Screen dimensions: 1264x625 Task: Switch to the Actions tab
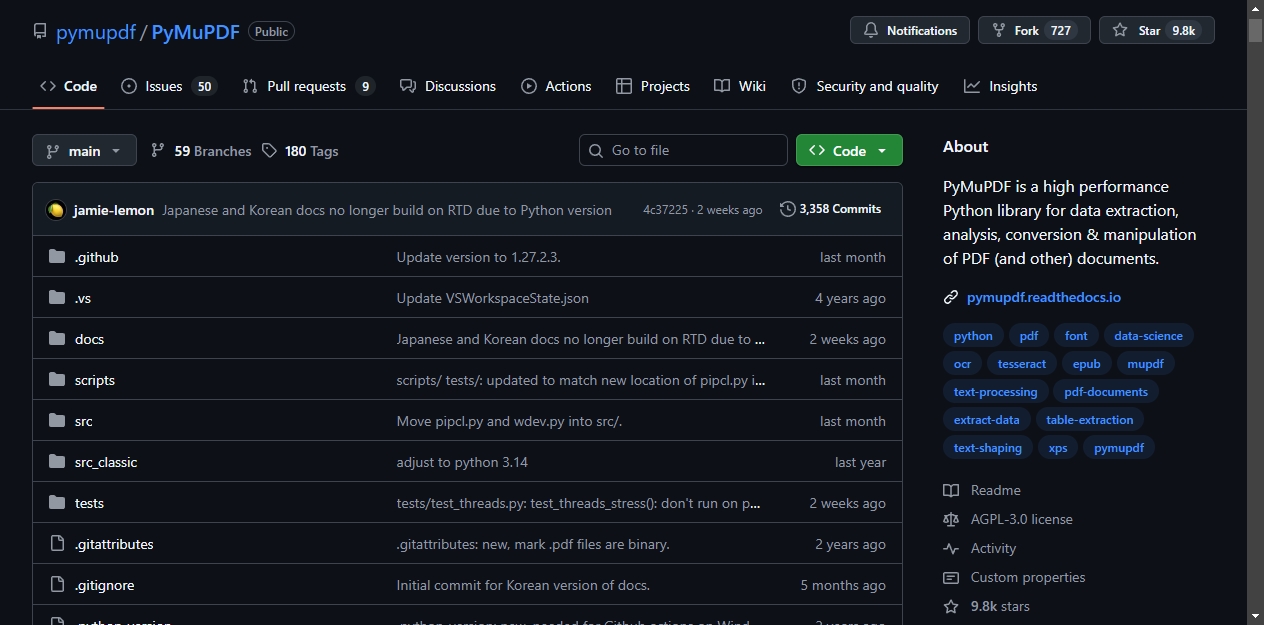(x=556, y=86)
